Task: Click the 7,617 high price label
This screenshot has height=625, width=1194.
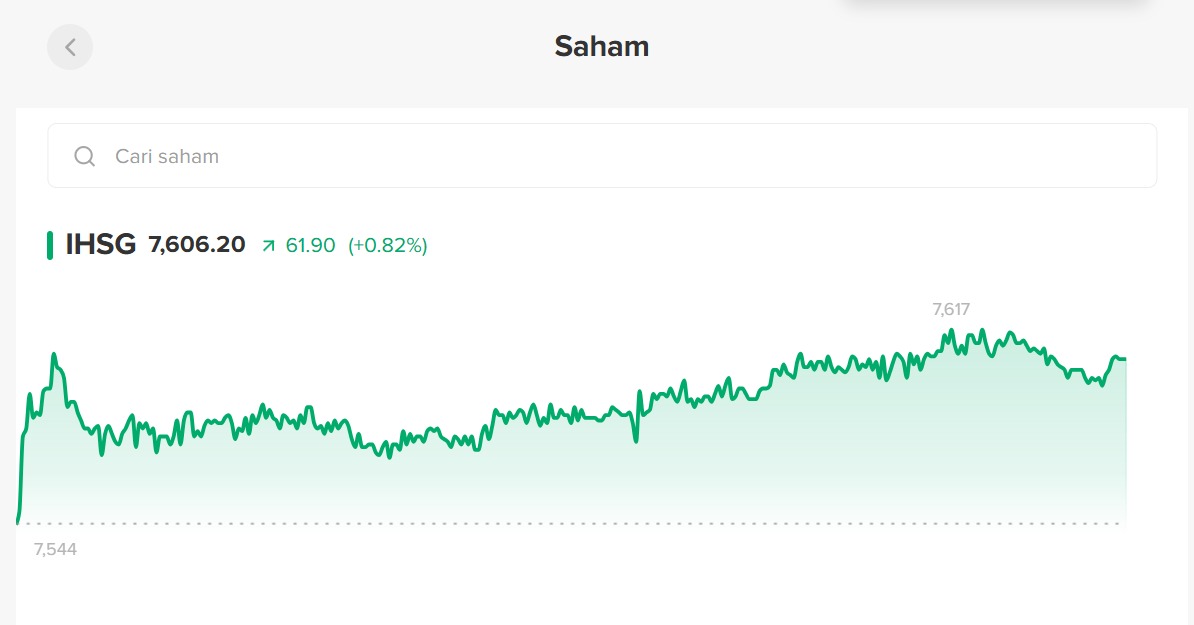Action: 951,309
